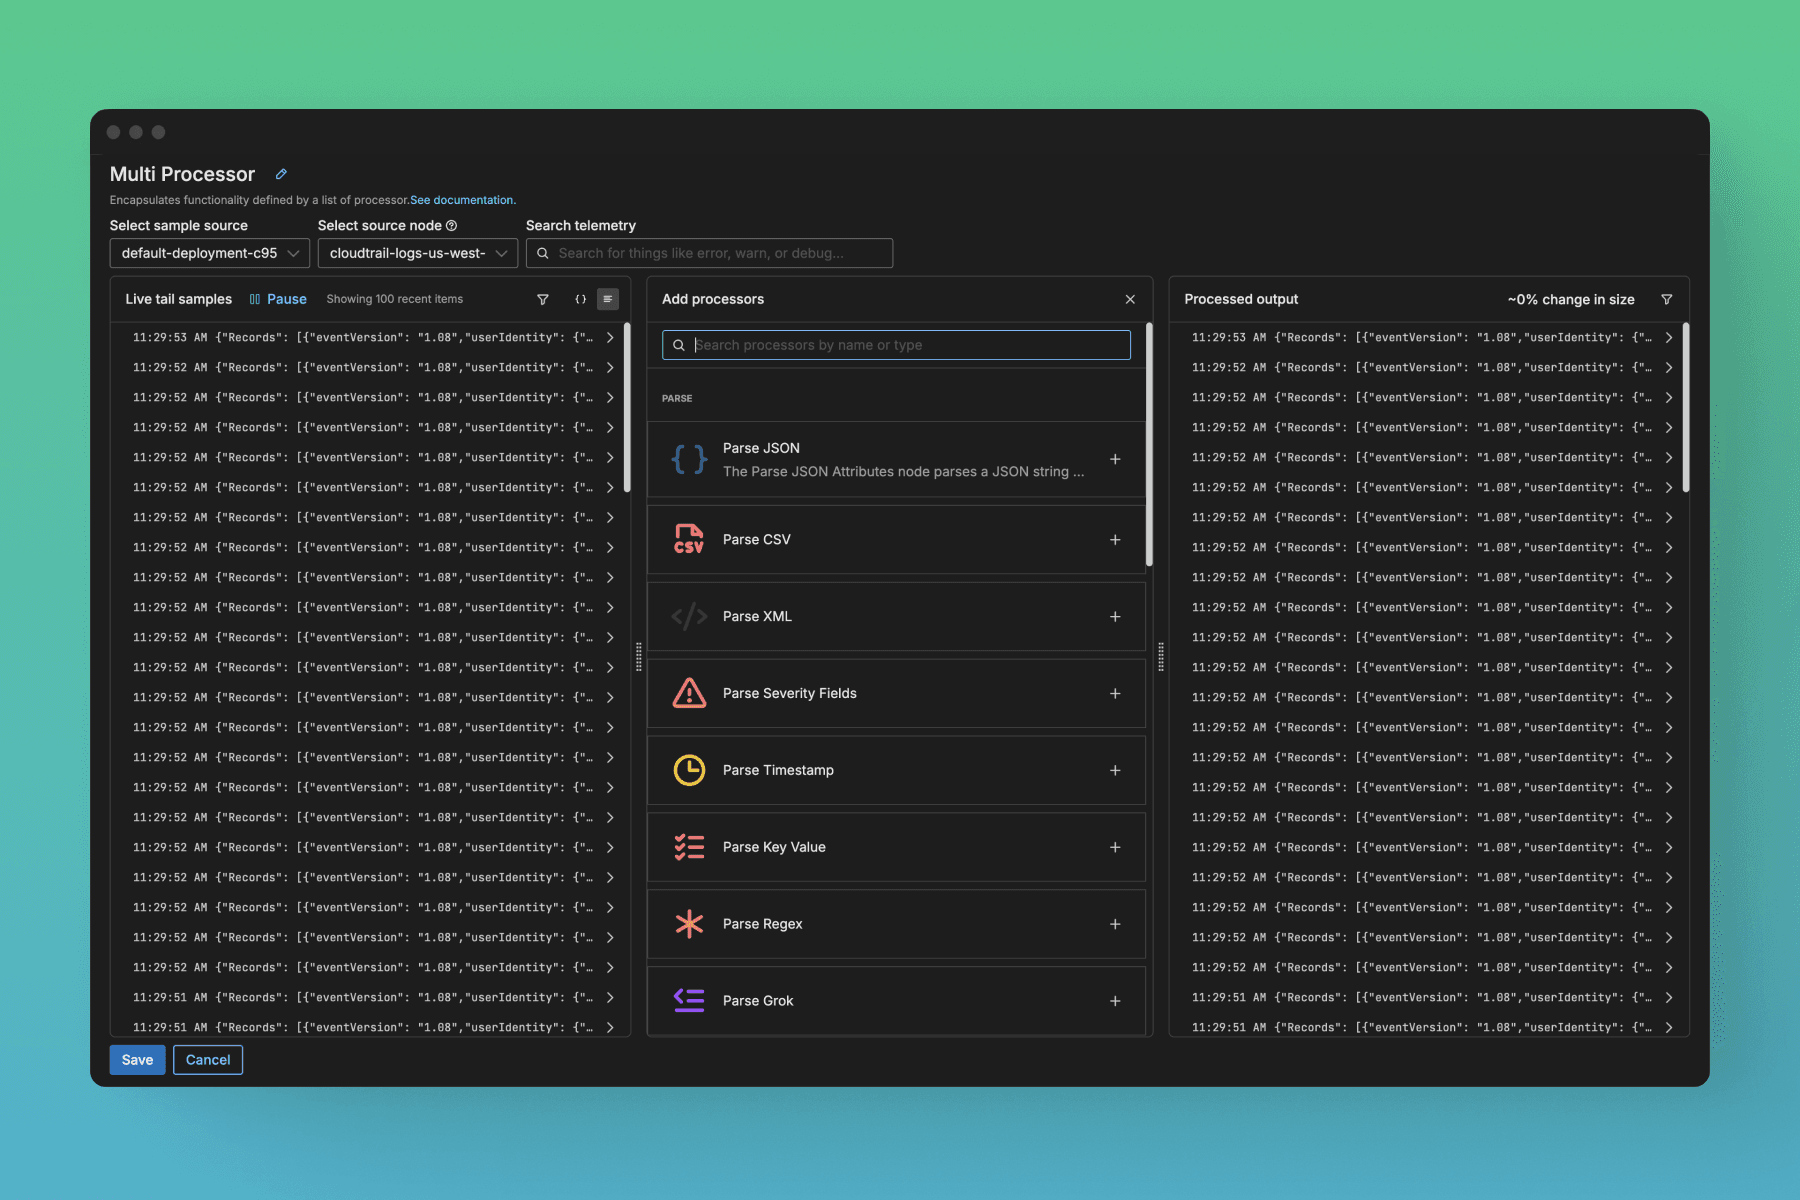The width and height of the screenshot is (1800, 1200).
Task: Click the filter icon in Processed output header
Action: pyautogui.click(x=1667, y=299)
